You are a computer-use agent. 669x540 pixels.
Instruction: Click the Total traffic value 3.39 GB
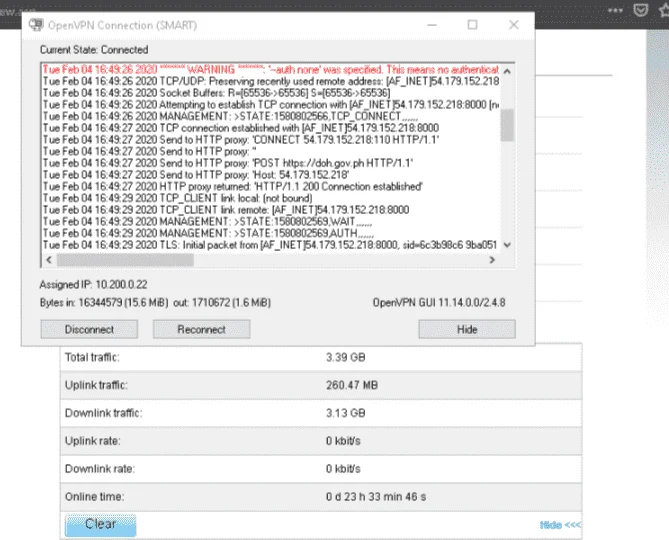(x=346, y=357)
